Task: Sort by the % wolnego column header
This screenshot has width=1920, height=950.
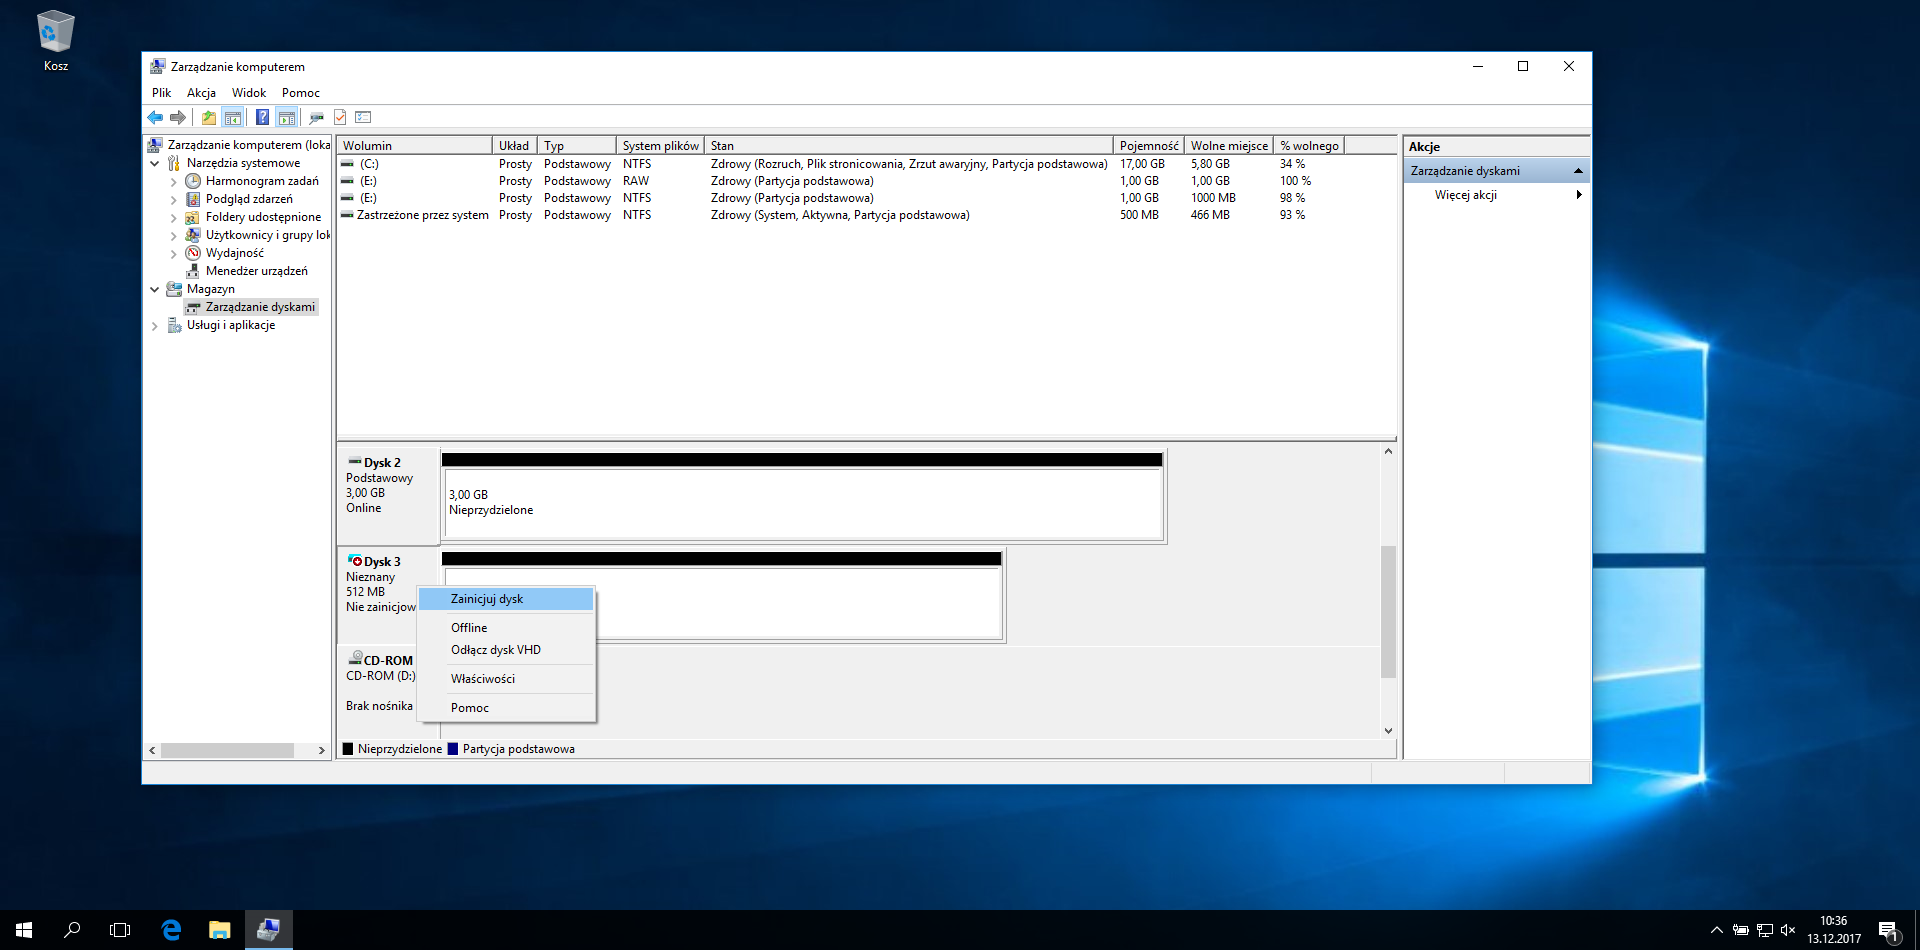Action: point(1309,146)
